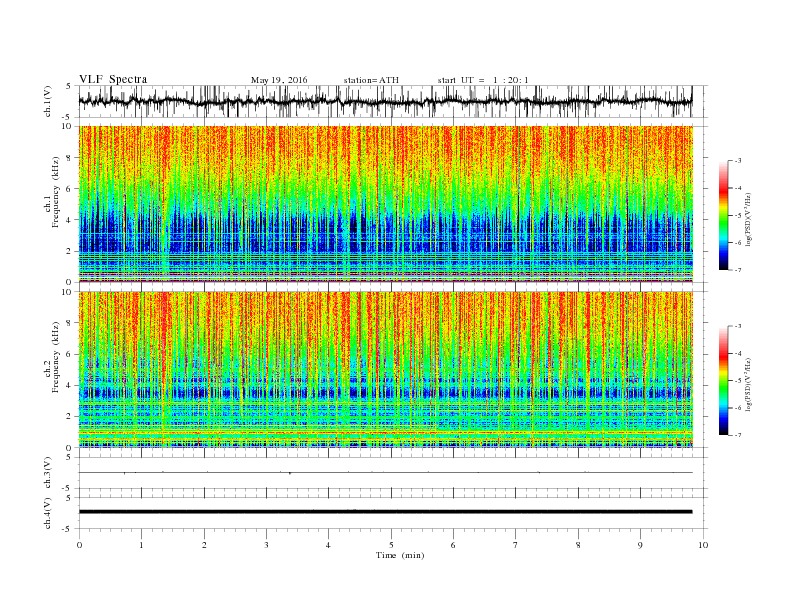Click the "8" tick on the time axis
The height and width of the screenshot is (612, 792).
point(578,545)
